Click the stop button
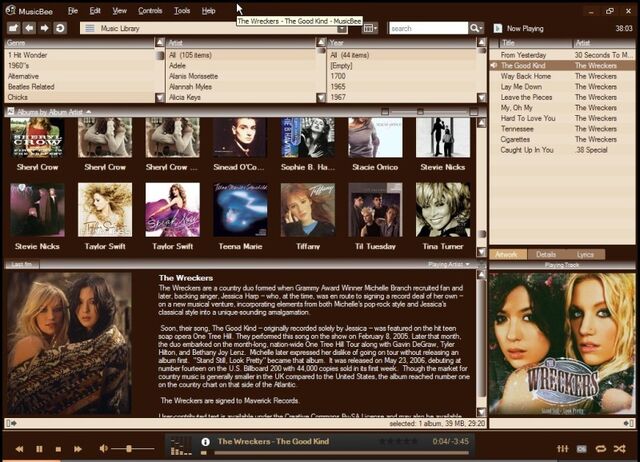 click(58, 449)
